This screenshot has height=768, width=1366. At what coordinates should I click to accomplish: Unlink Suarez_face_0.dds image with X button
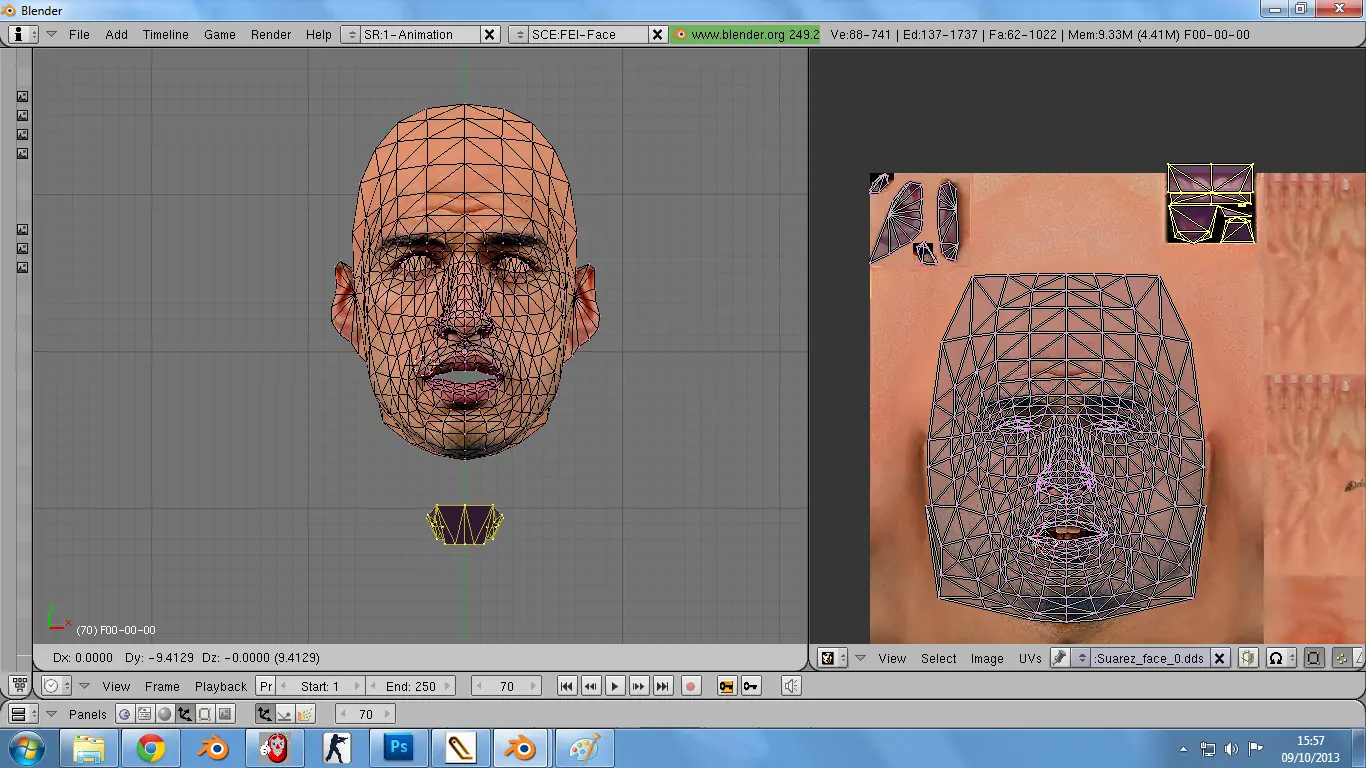click(x=1219, y=658)
